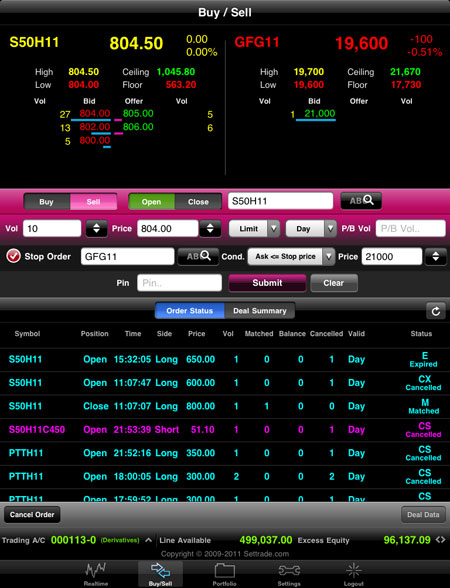Switch the order side to Buy
This screenshot has width=450, height=588.
pos(47,202)
